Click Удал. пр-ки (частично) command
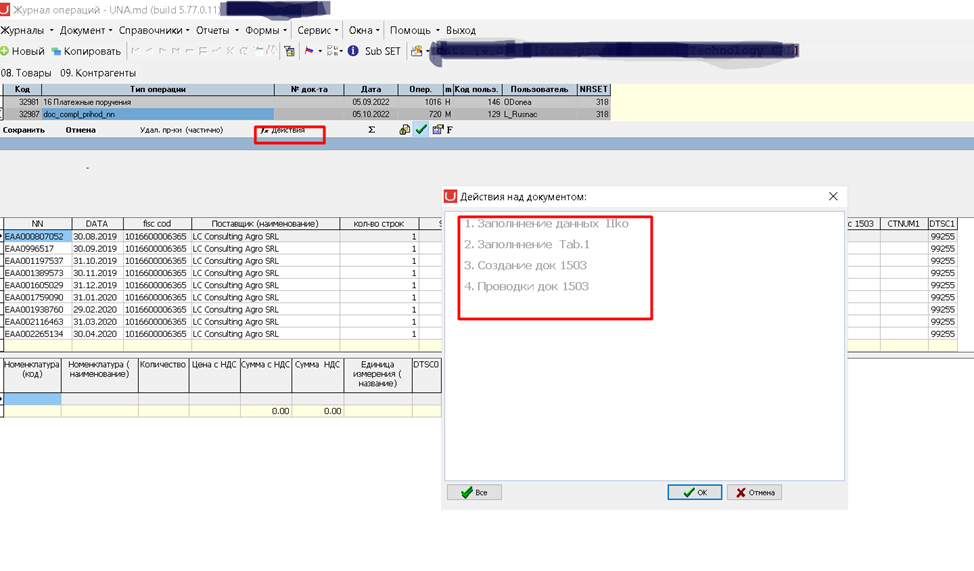 pyautogui.click(x=181, y=130)
